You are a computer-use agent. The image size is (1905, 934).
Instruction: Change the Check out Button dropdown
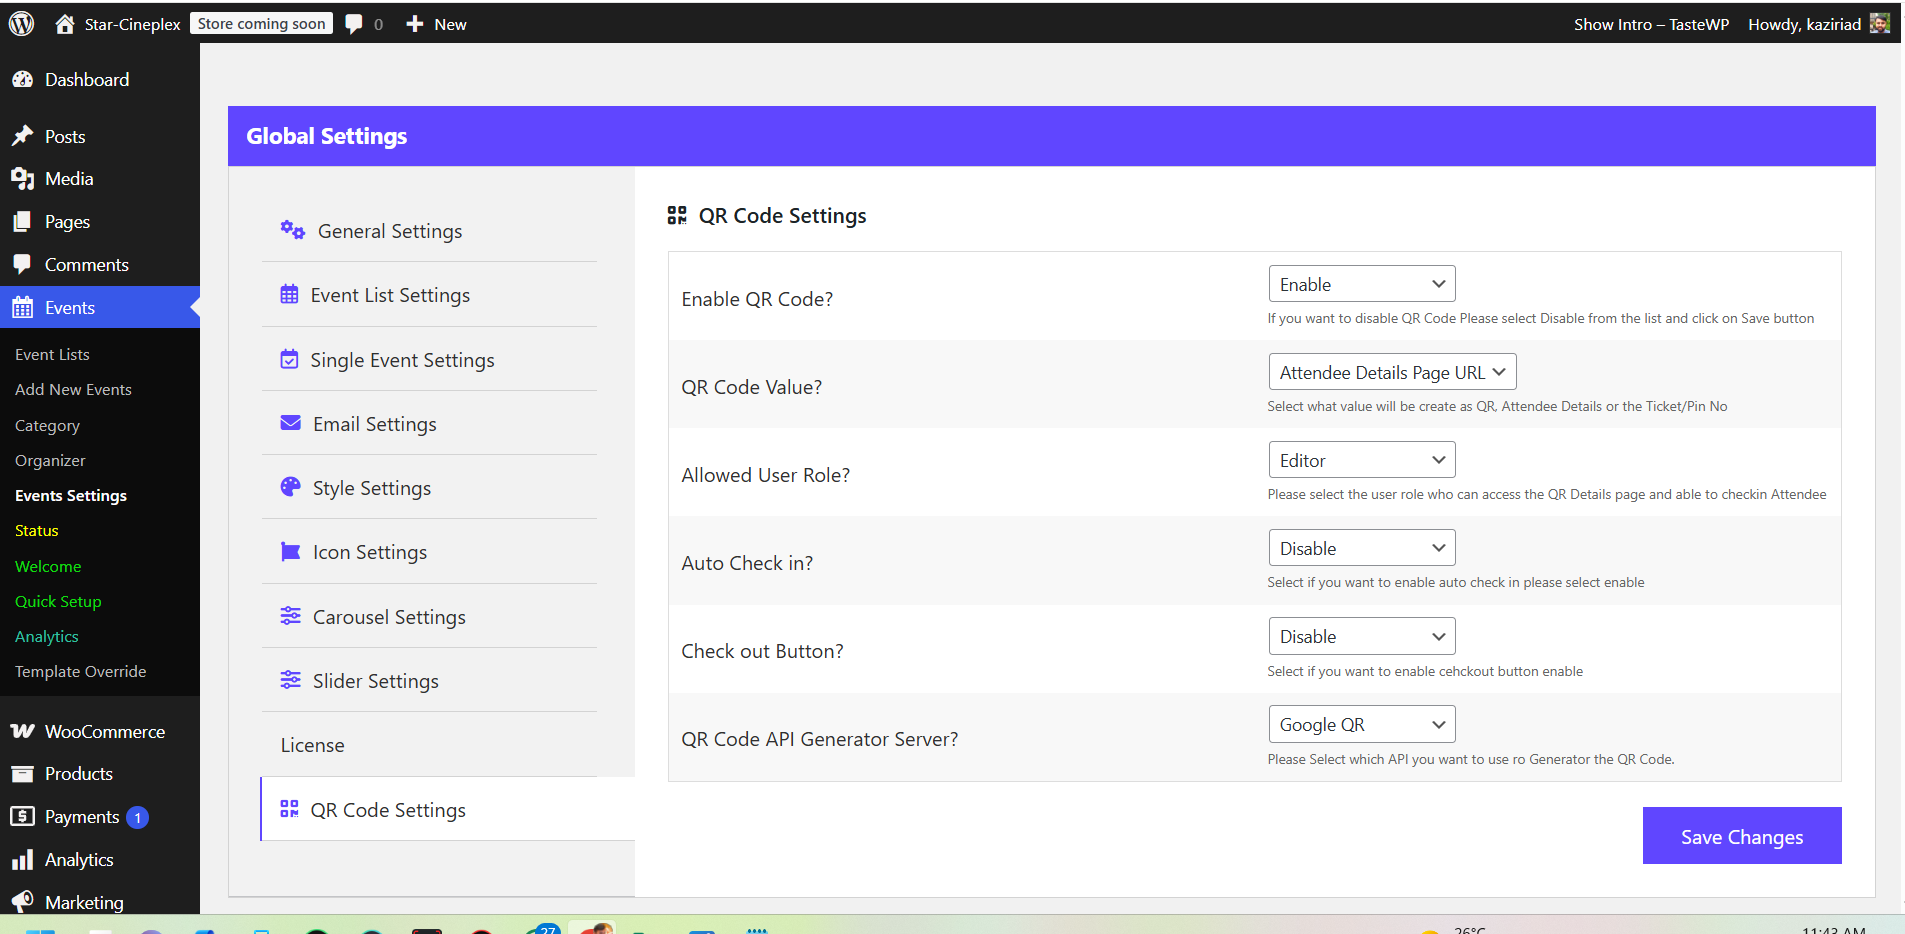[x=1361, y=636]
